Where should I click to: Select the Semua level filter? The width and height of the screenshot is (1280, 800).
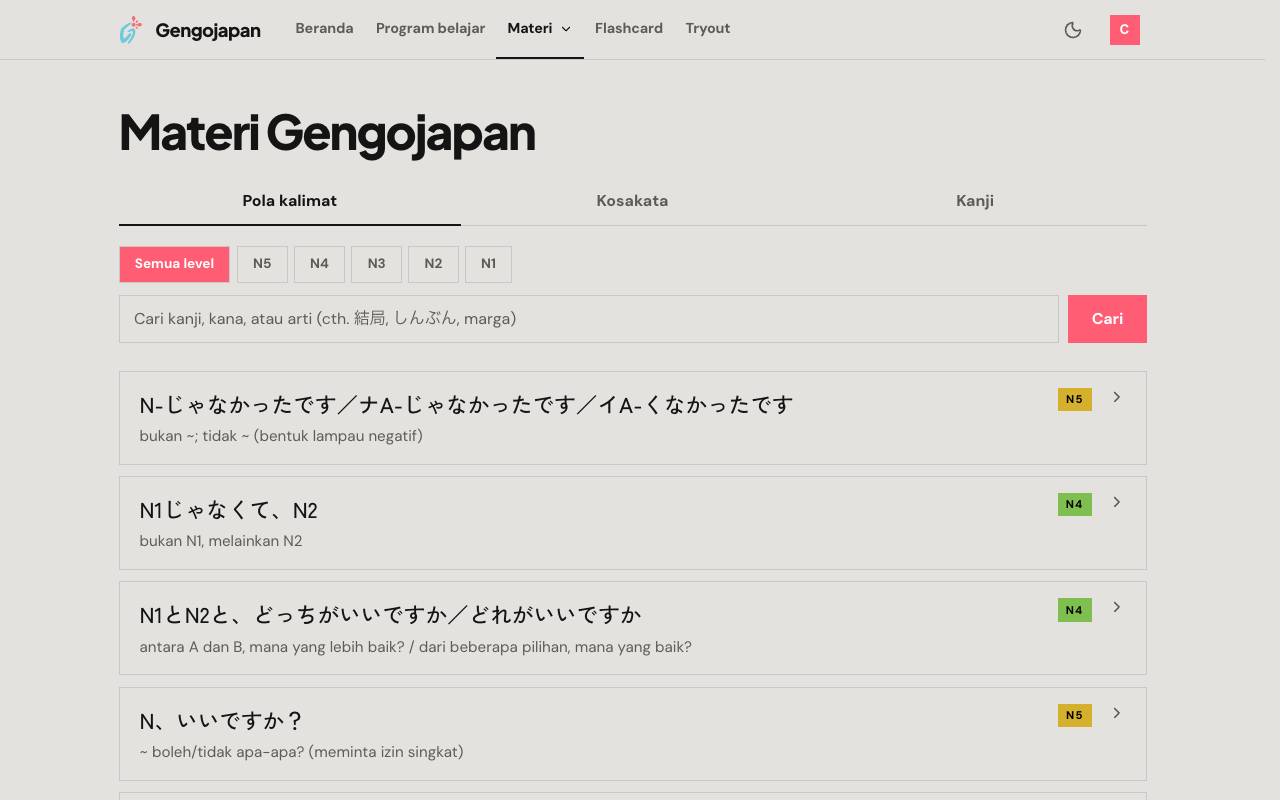(x=174, y=264)
